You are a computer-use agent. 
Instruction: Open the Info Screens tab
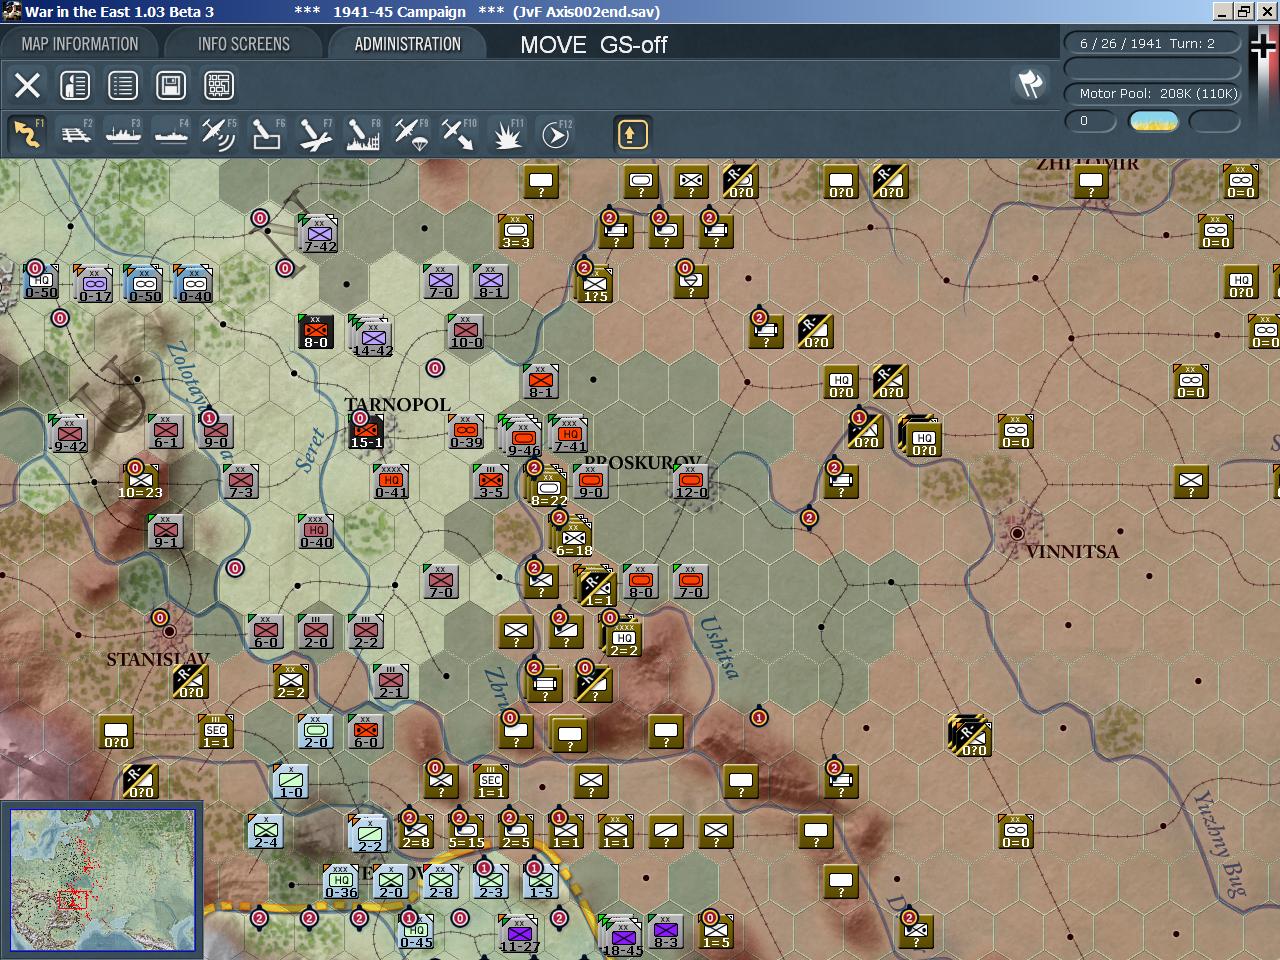[x=244, y=44]
